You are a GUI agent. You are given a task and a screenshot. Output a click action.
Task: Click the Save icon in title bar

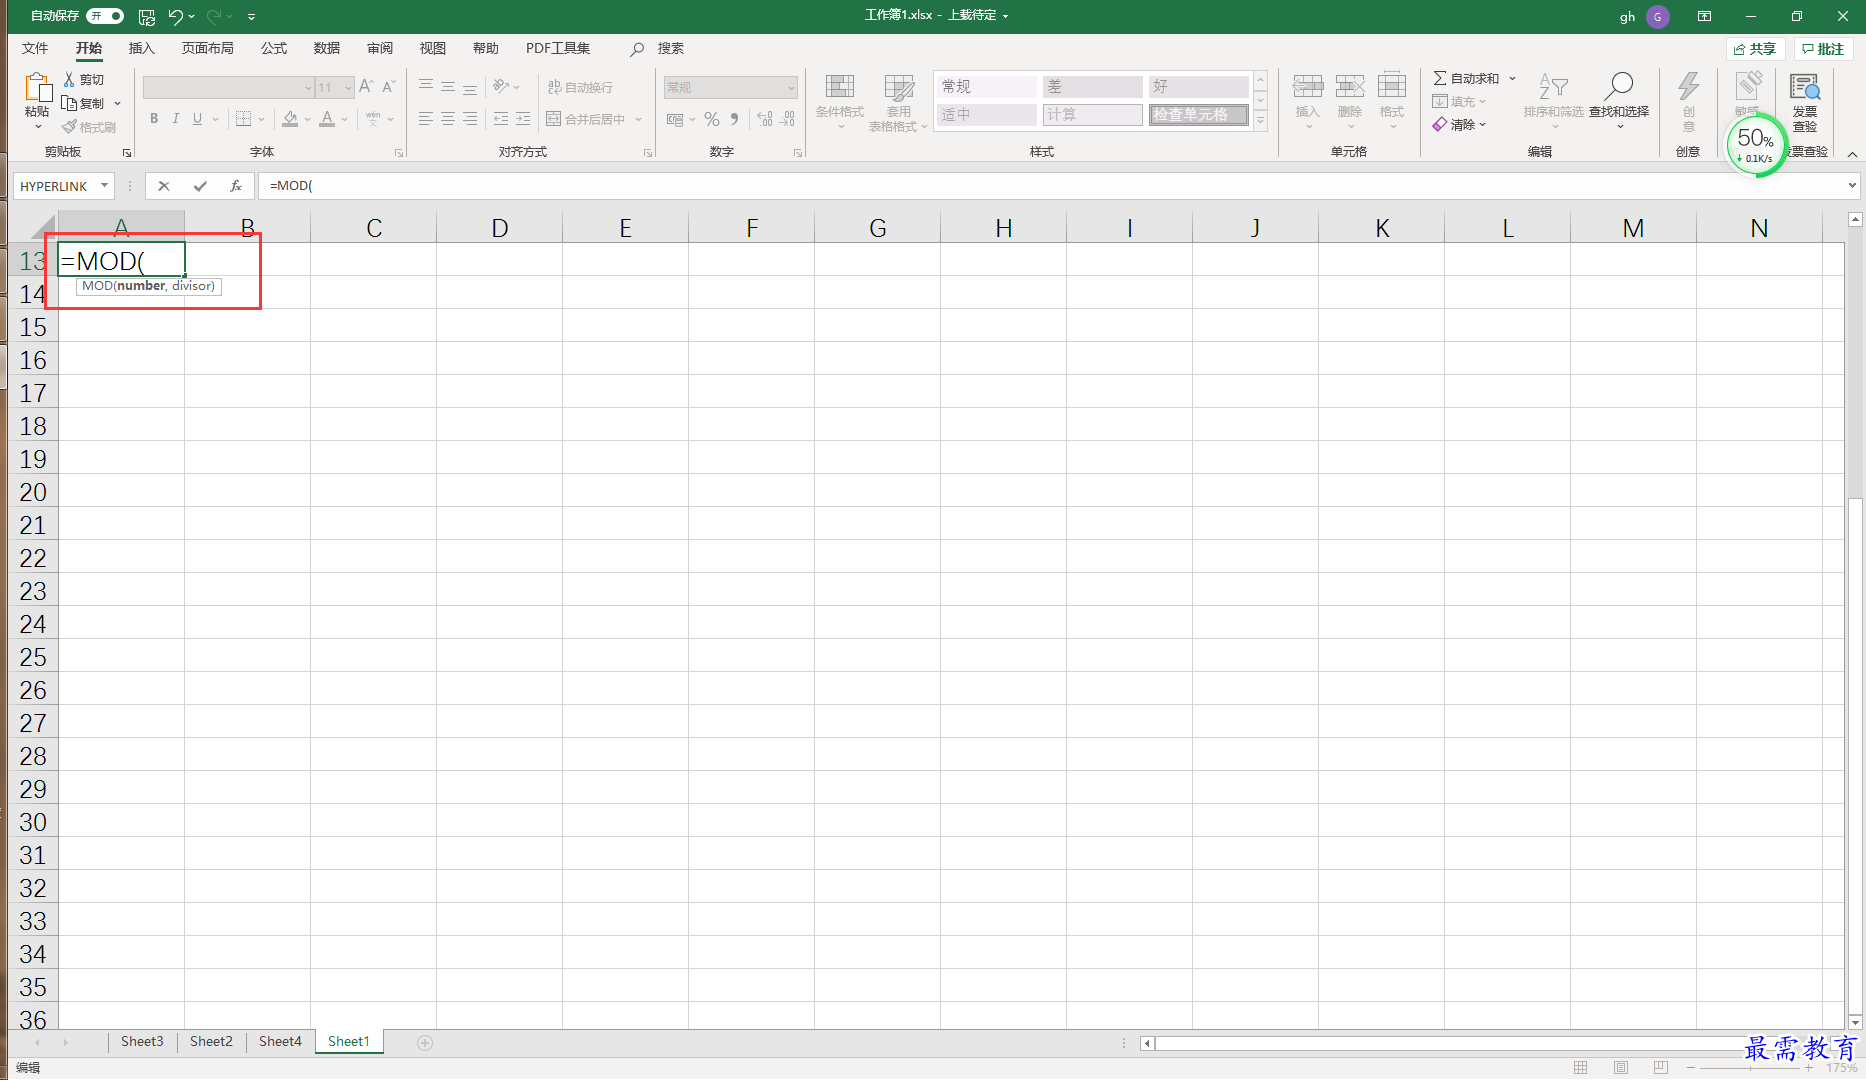point(147,16)
